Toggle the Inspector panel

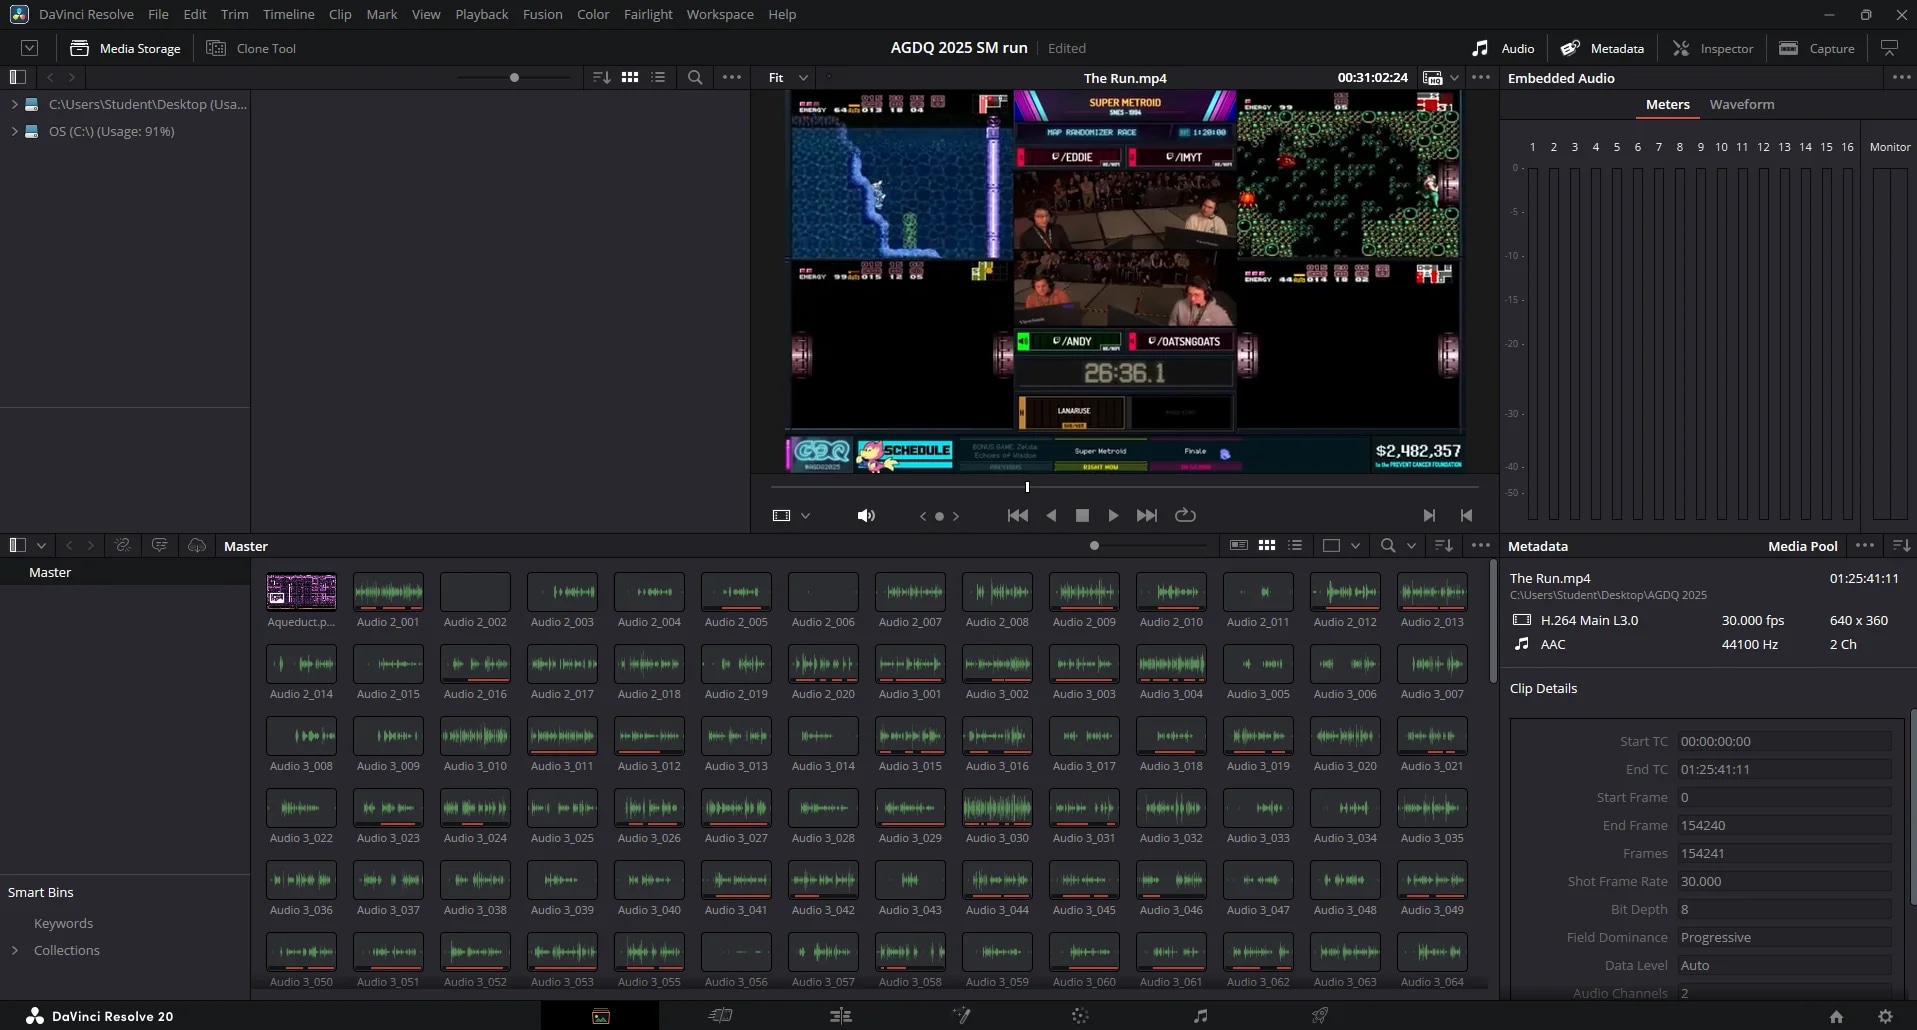click(x=1713, y=48)
